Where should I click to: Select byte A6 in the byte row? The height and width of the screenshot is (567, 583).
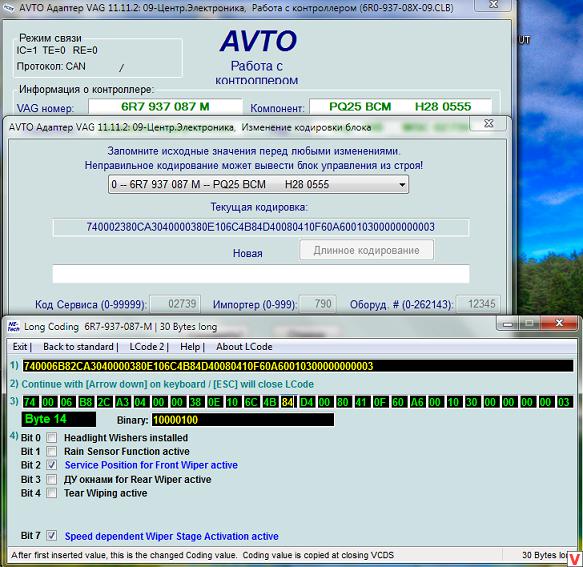(x=417, y=402)
